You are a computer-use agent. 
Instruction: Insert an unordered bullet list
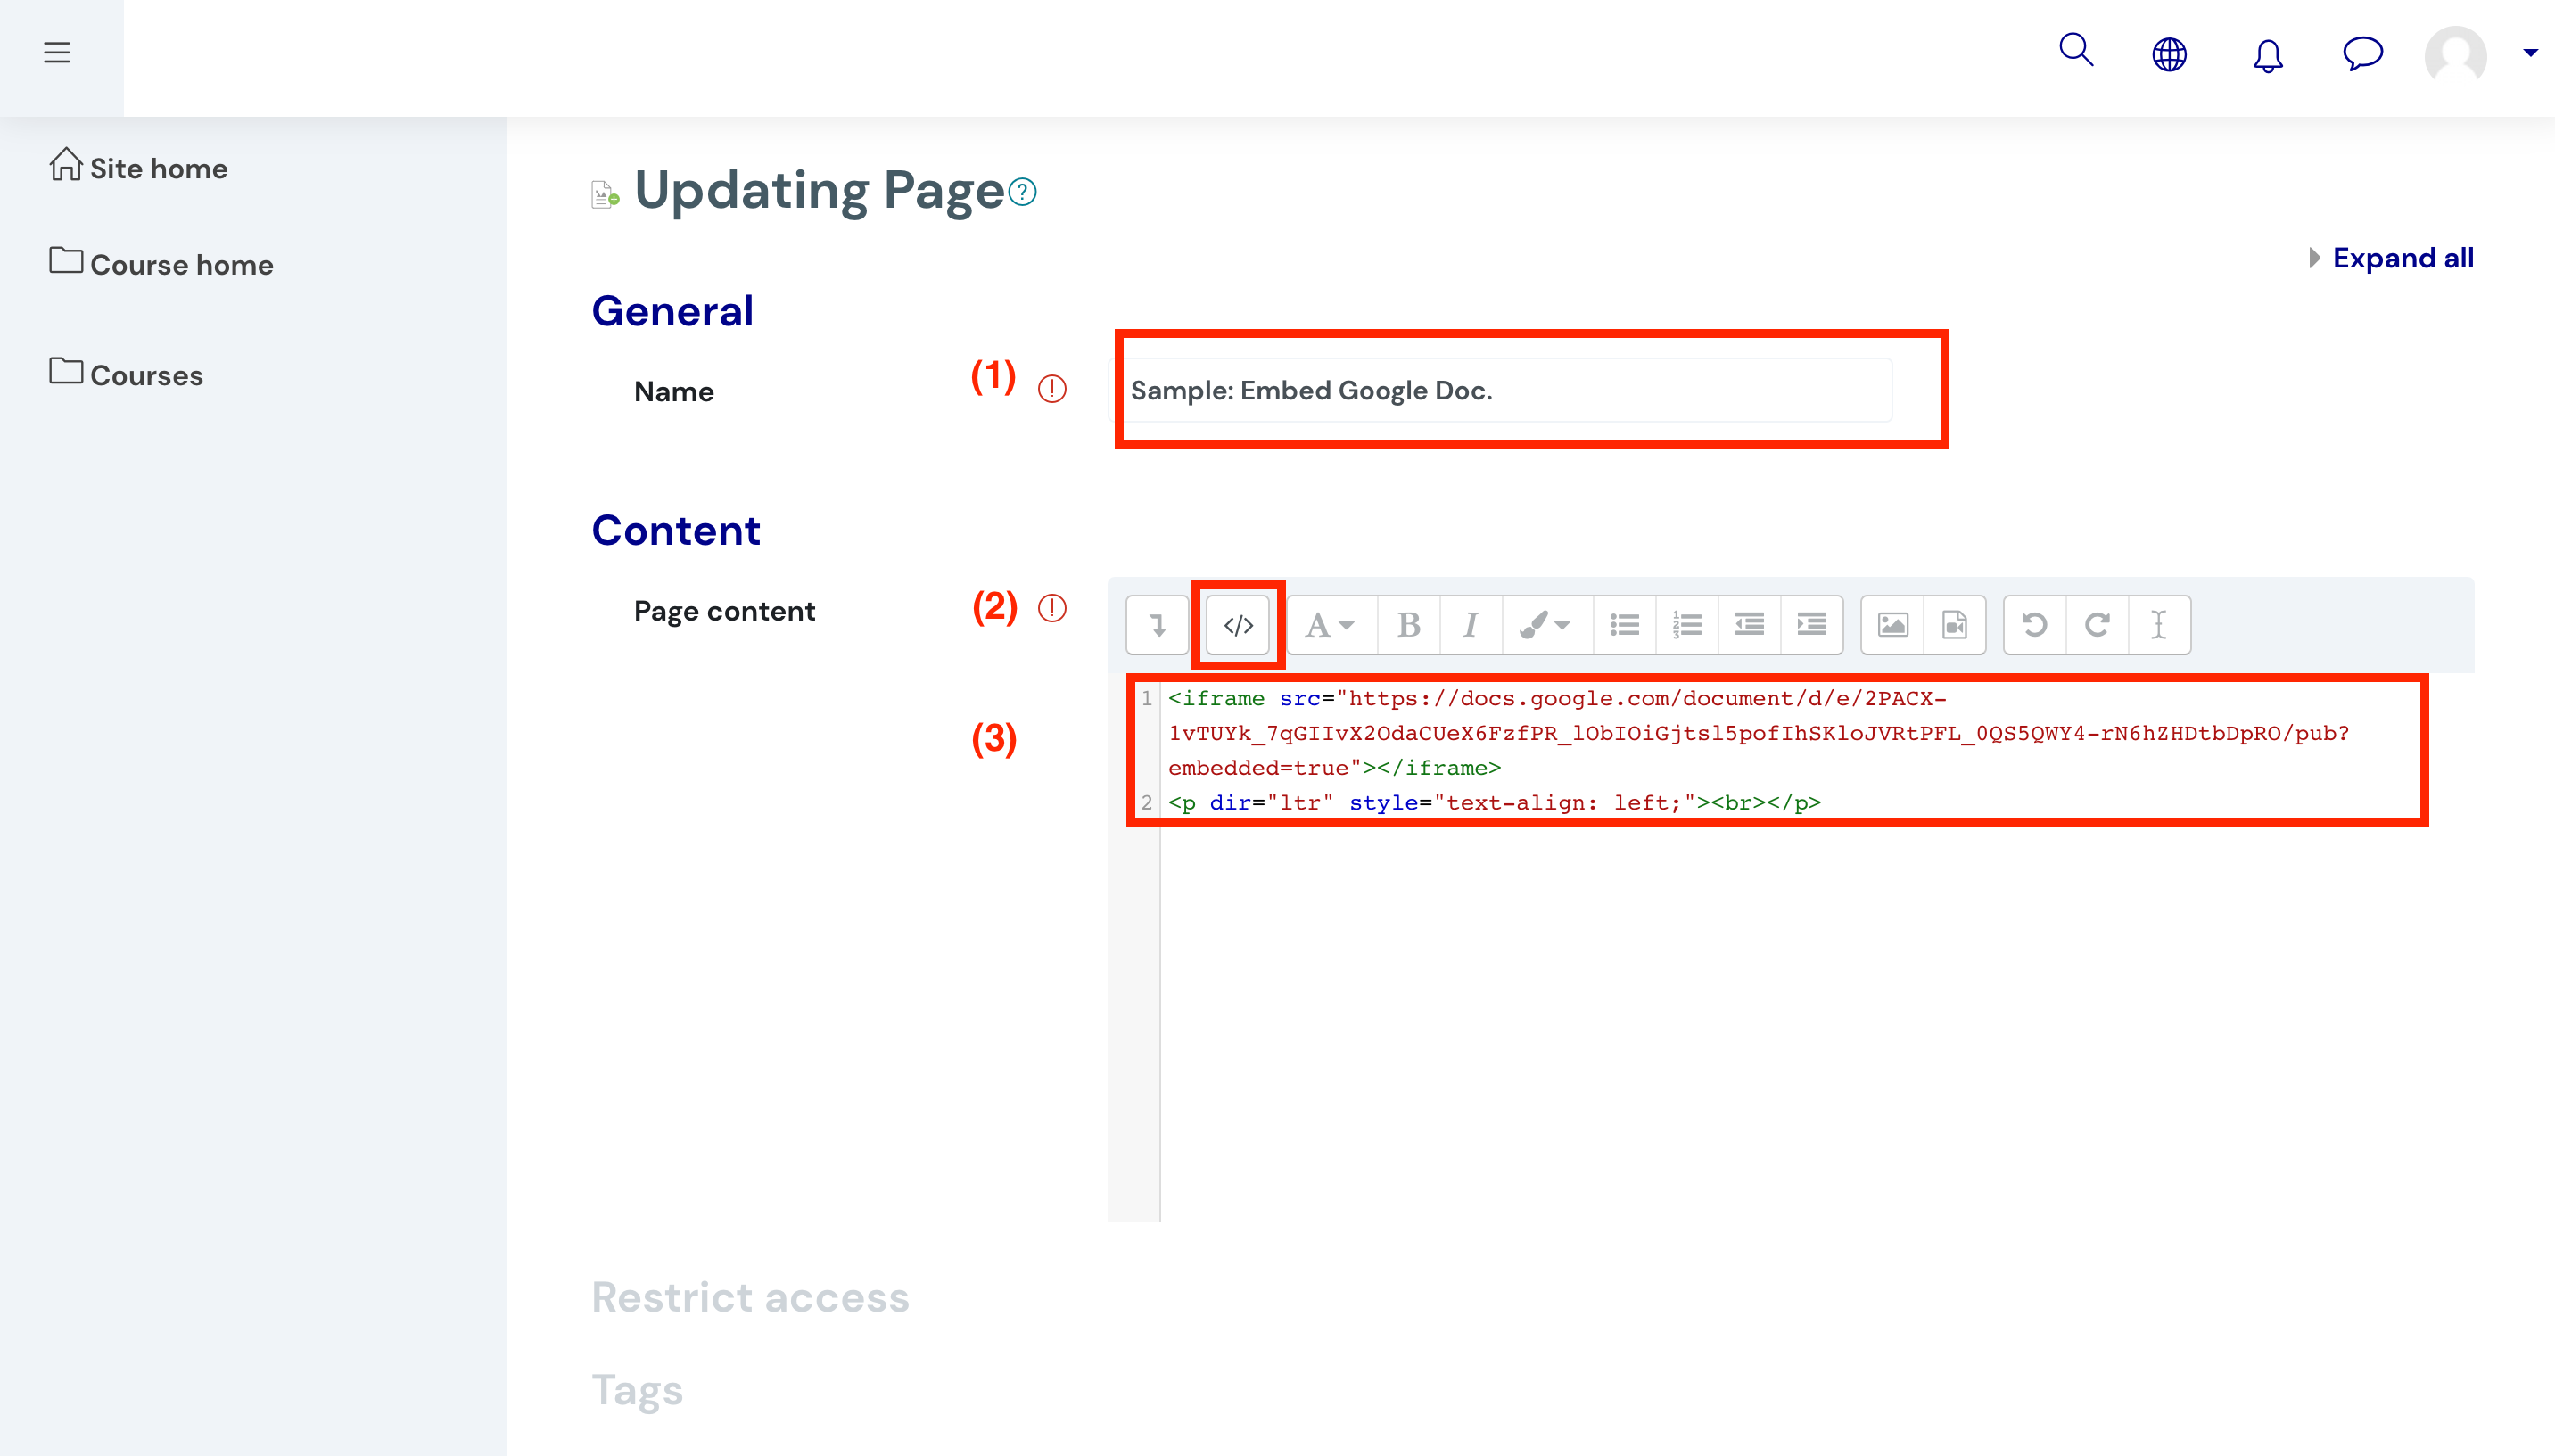coord(1624,625)
